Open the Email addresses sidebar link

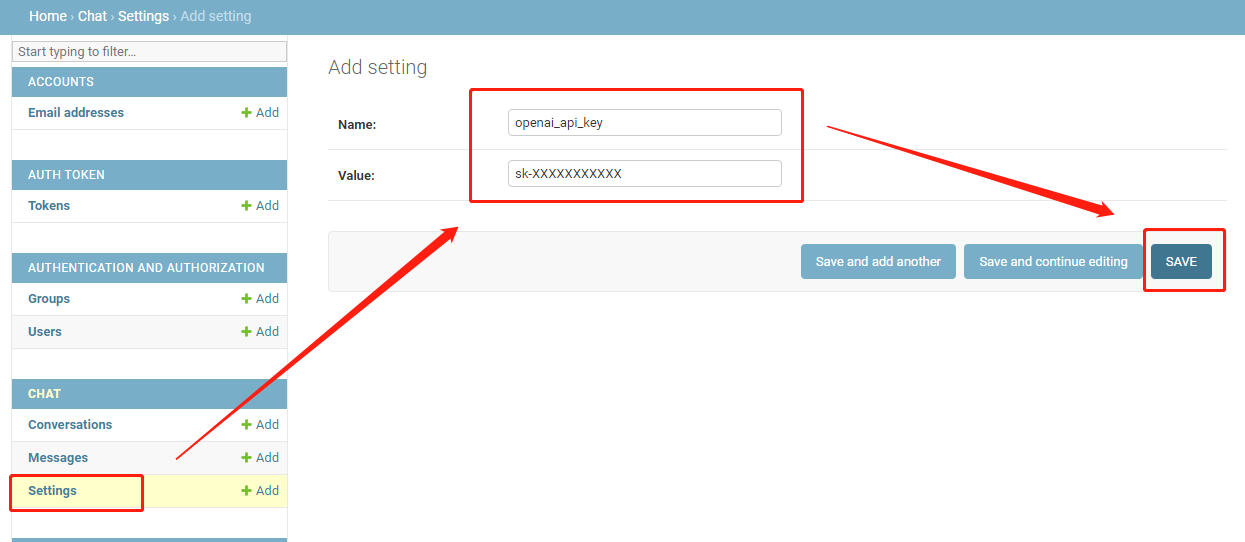click(x=76, y=113)
